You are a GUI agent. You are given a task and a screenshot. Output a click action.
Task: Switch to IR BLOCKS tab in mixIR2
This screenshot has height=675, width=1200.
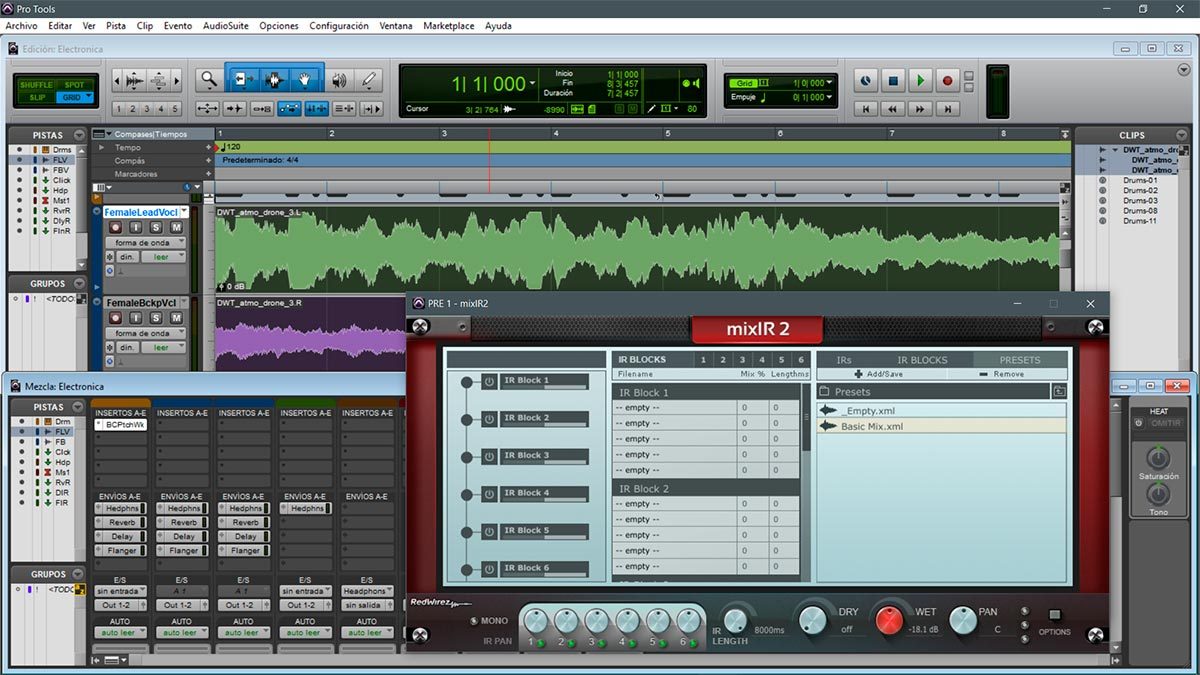point(921,360)
